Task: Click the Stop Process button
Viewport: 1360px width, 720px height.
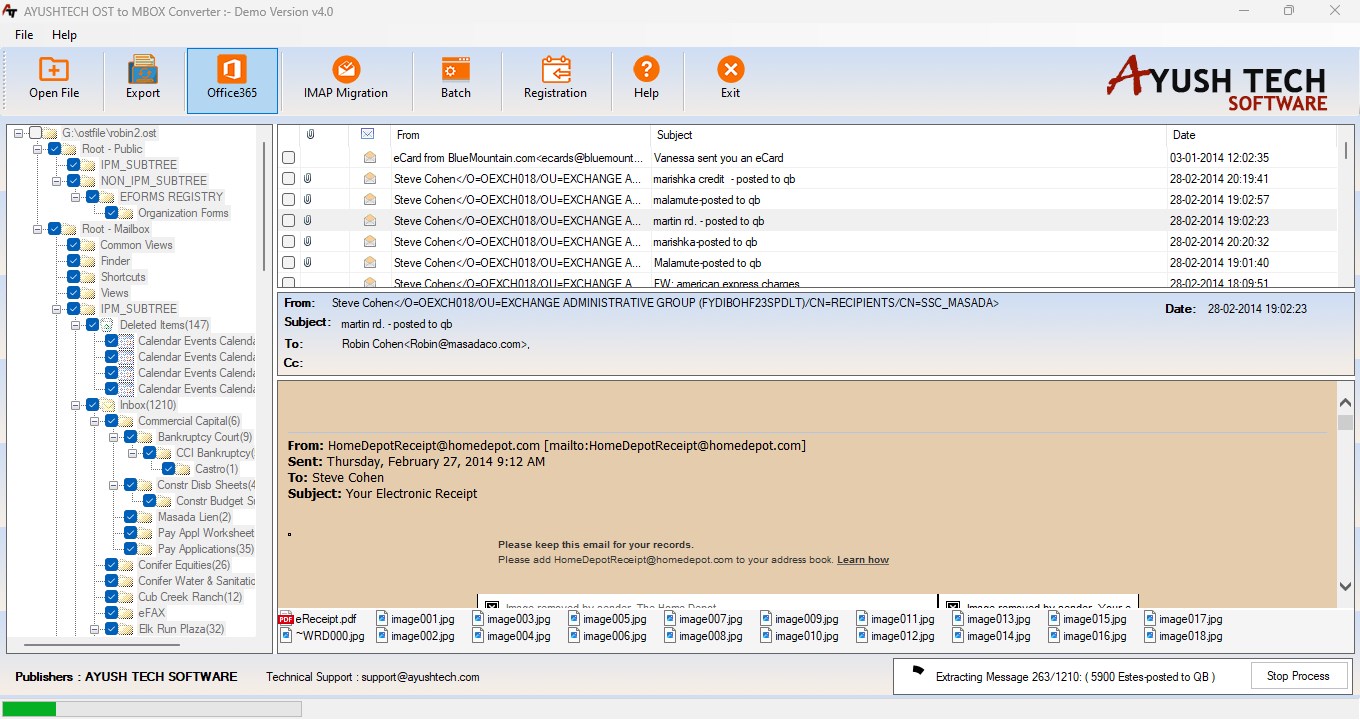Action: (x=1298, y=676)
